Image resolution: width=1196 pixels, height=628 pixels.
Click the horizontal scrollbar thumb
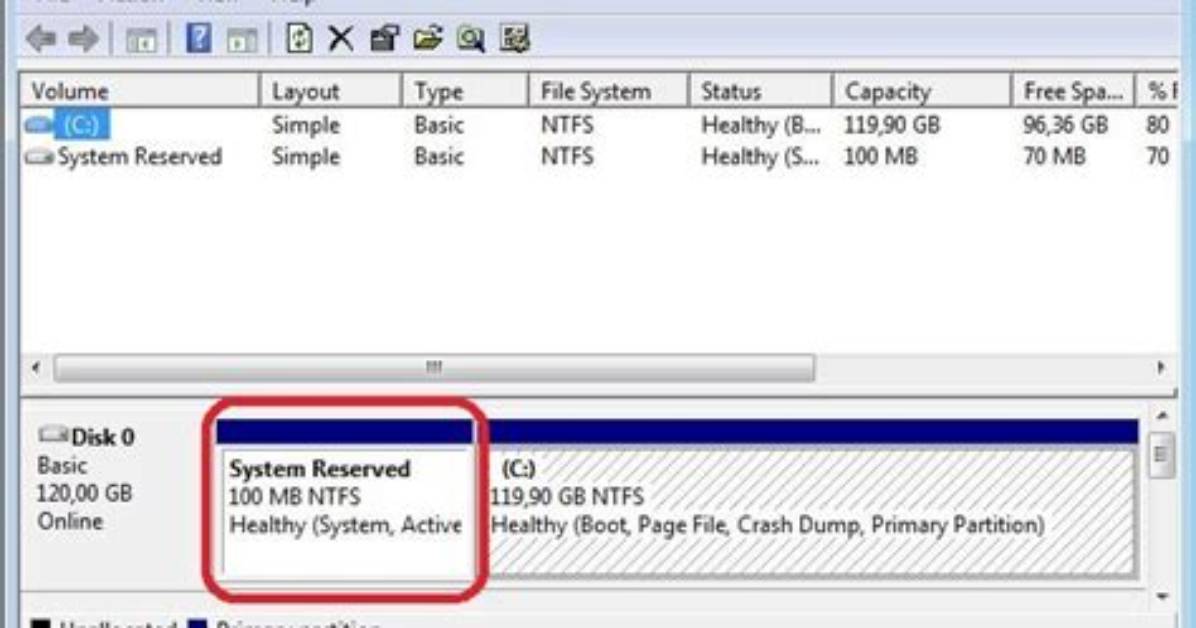pos(434,368)
